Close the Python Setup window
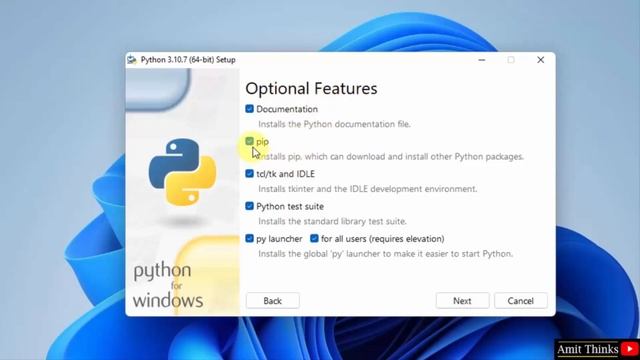 [x=540, y=60]
